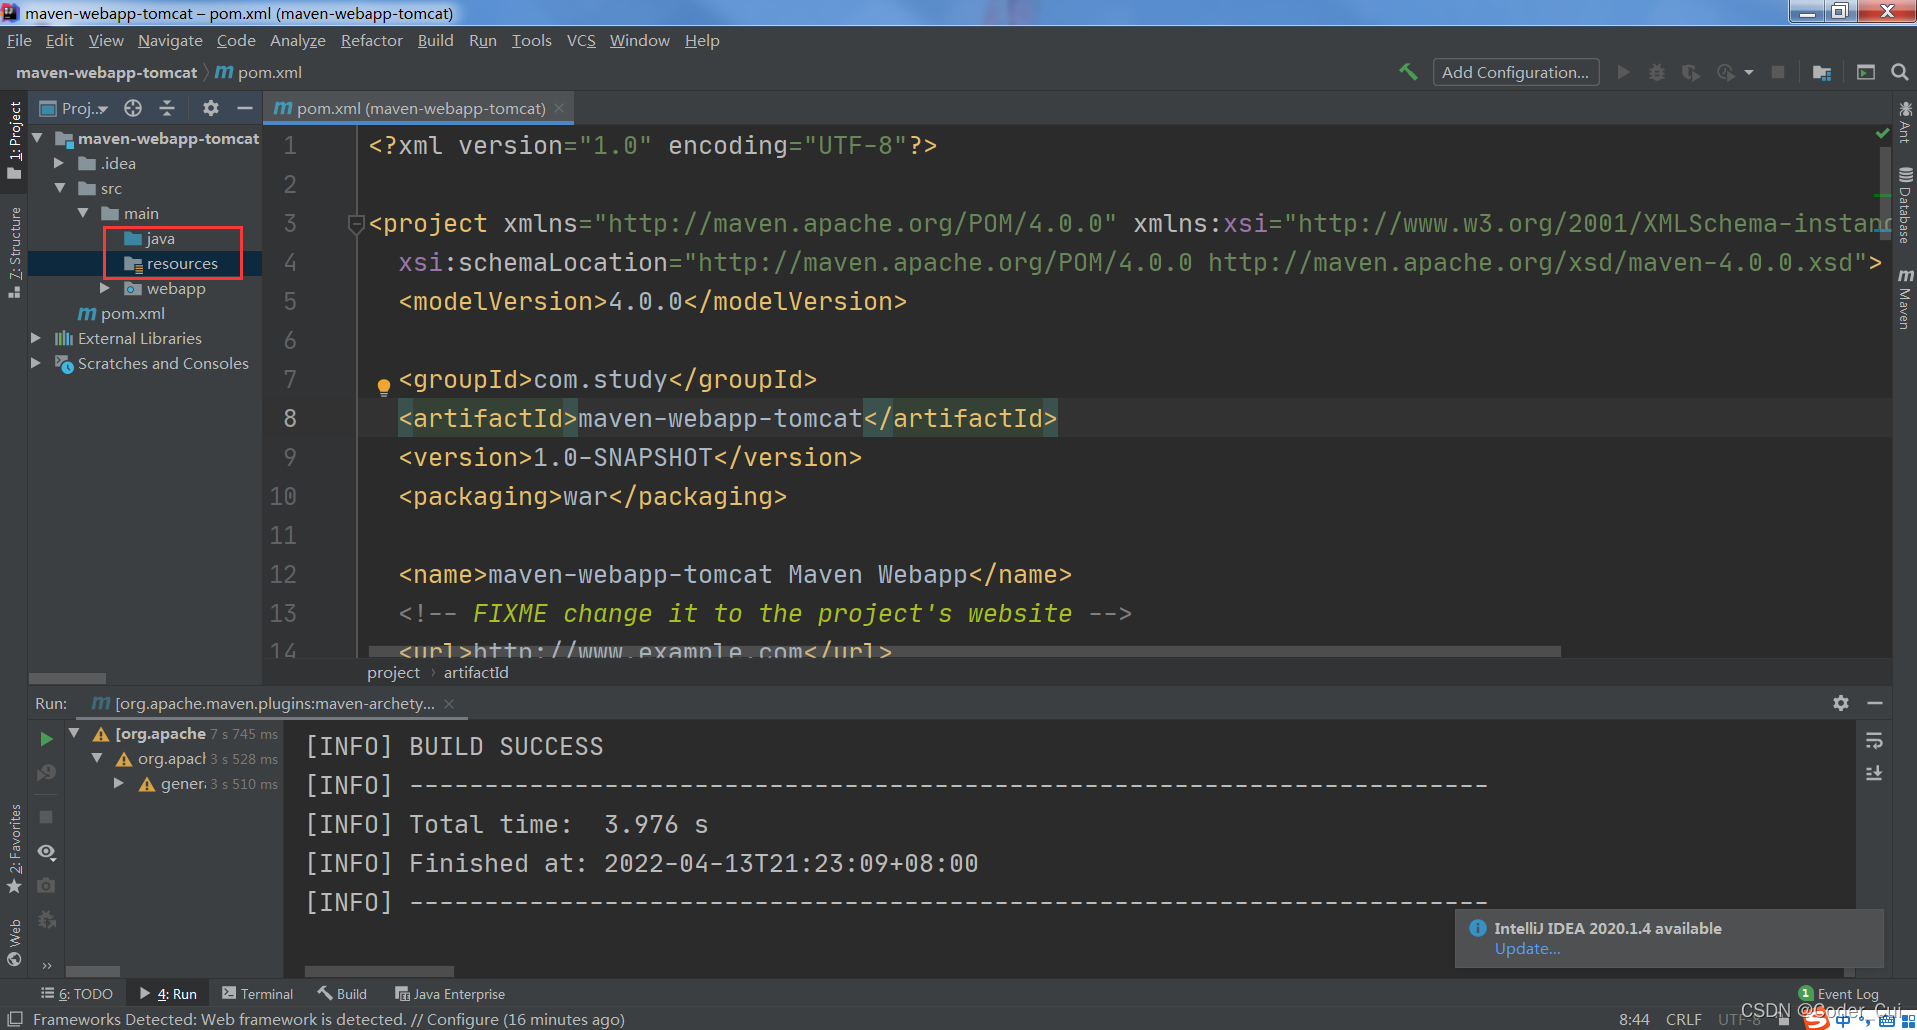1917x1030 pixels.
Task: Toggle soft-wrap in the Run console
Action: (x=1874, y=741)
